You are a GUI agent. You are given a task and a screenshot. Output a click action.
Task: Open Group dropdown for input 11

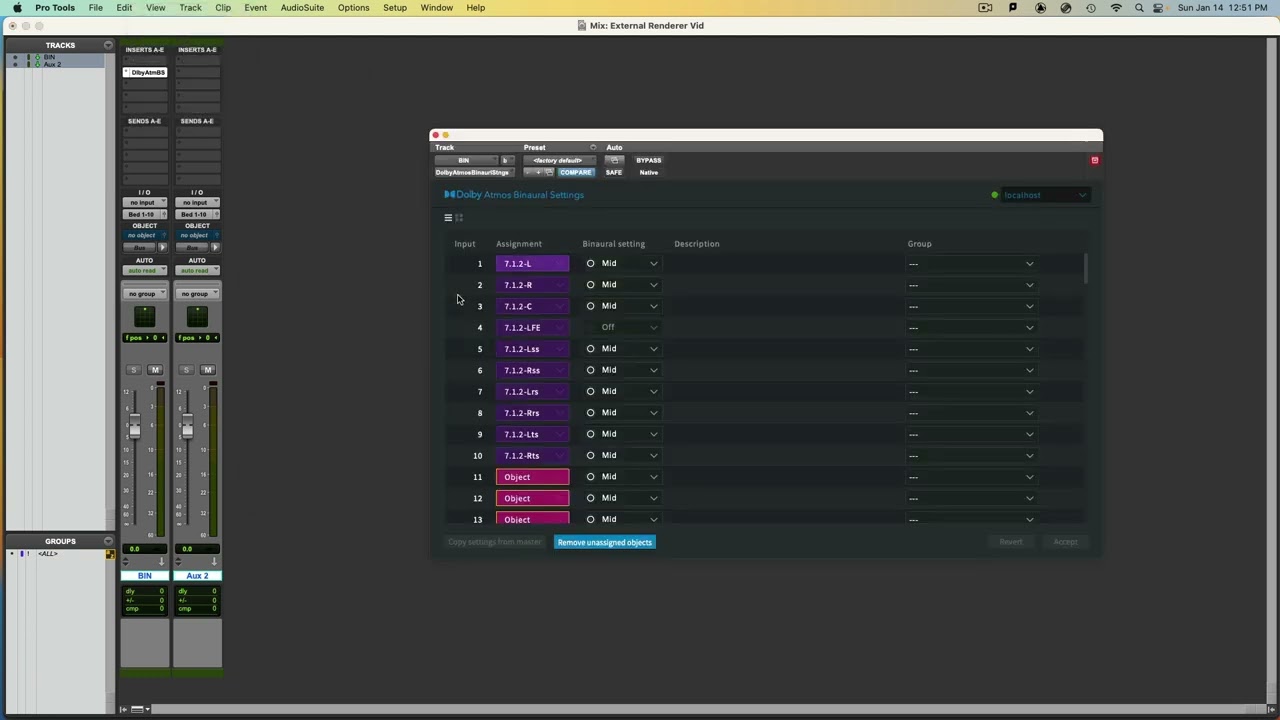coord(971,477)
